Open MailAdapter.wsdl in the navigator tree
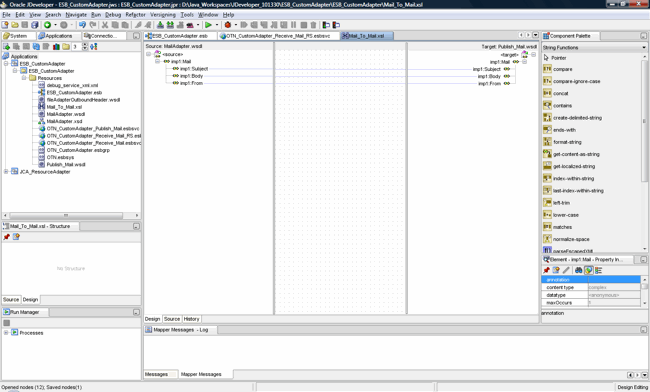Image resolution: width=650 pixels, height=392 pixels. [x=65, y=114]
